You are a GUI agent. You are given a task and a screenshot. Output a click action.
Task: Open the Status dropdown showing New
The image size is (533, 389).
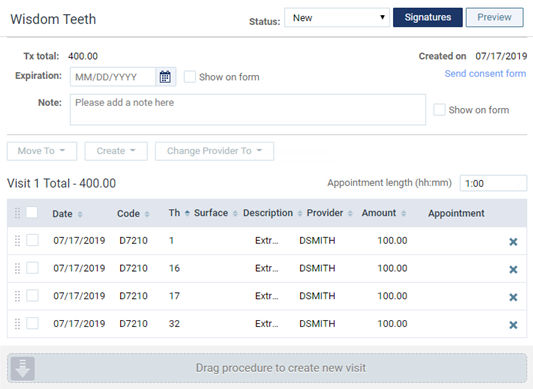(x=337, y=18)
